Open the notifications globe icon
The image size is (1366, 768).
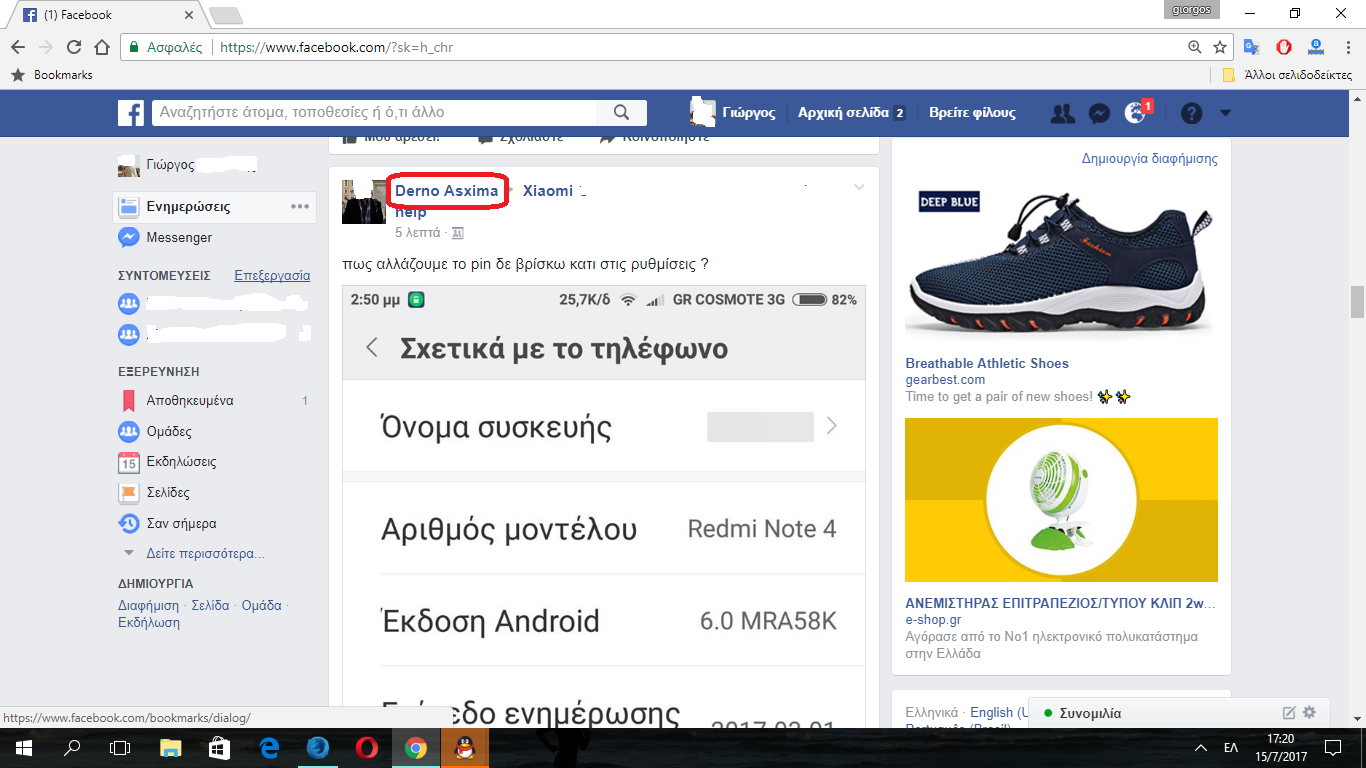click(1134, 113)
